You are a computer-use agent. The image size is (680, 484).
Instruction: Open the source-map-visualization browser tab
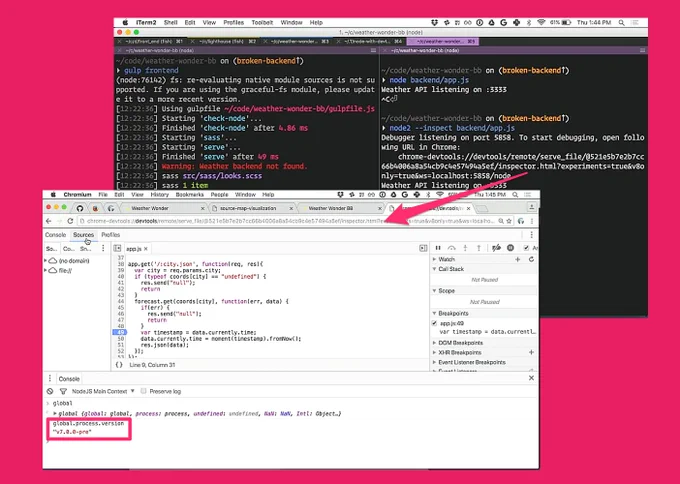tap(252, 208)
